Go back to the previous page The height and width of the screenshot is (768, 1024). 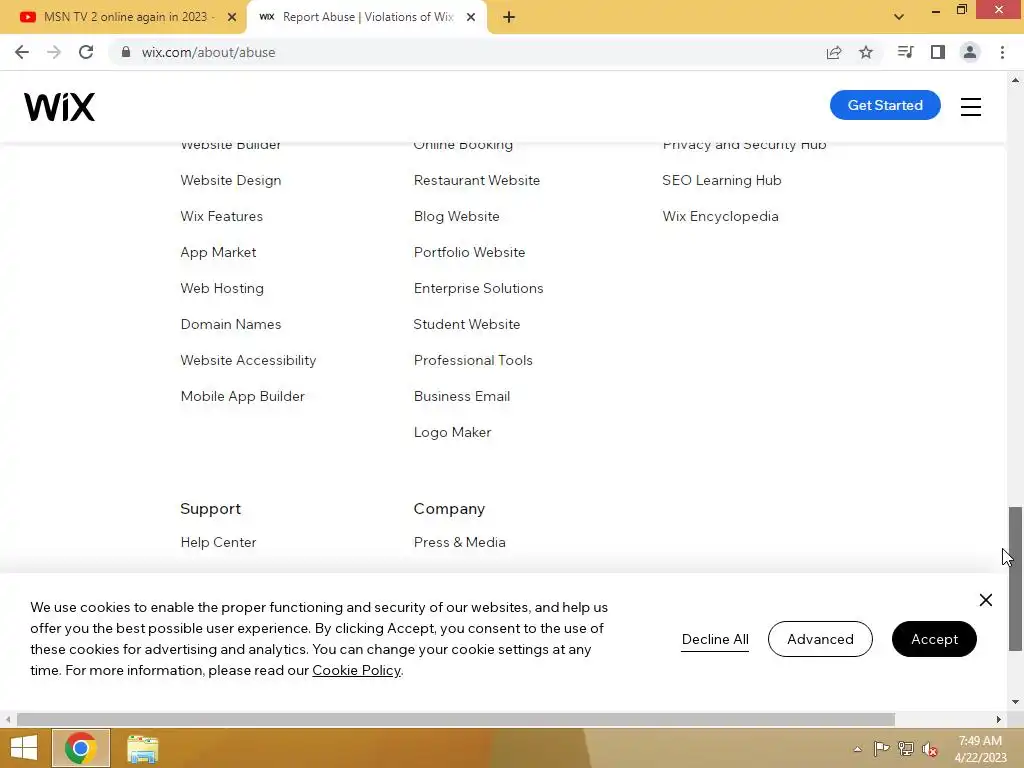(22, 52)
